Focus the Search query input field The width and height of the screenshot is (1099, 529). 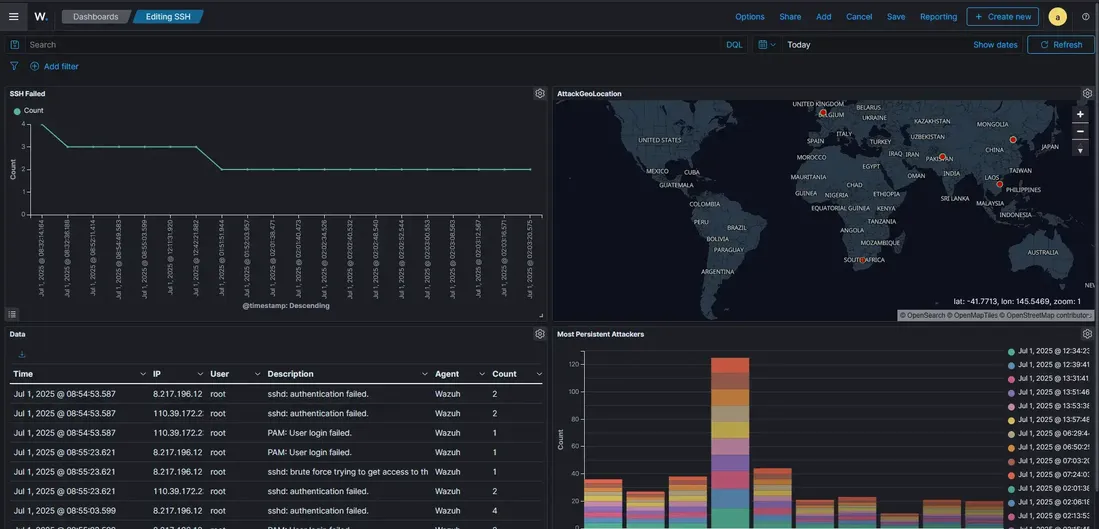pyautogui.click(x=375, y=45)
